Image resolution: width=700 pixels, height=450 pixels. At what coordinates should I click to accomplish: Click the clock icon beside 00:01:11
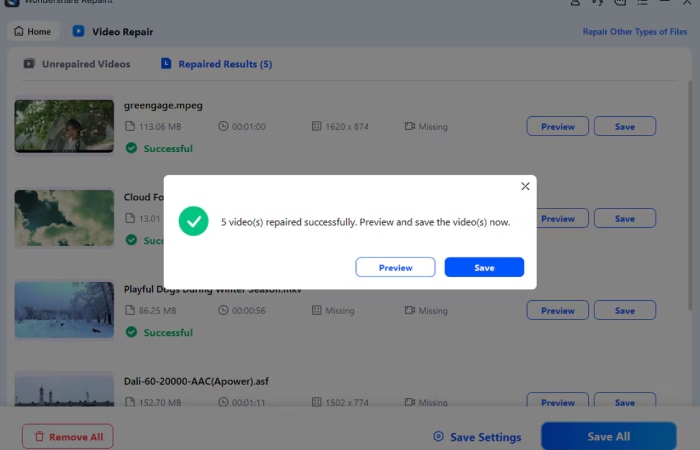click(223, 402)
